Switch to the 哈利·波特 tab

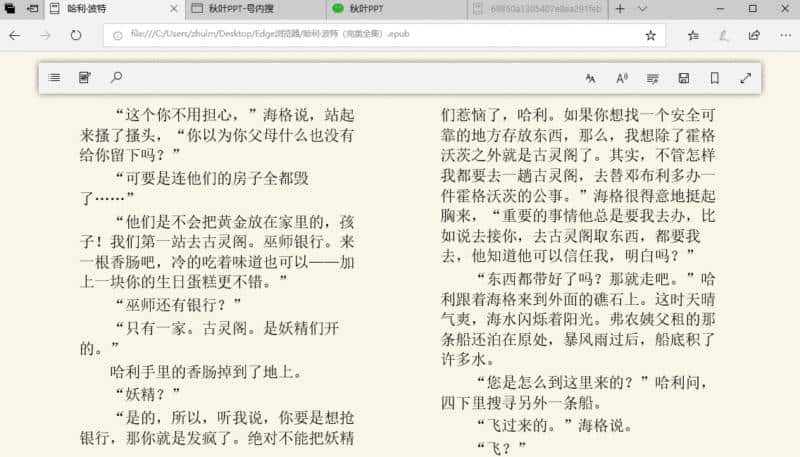pos(115,9)
